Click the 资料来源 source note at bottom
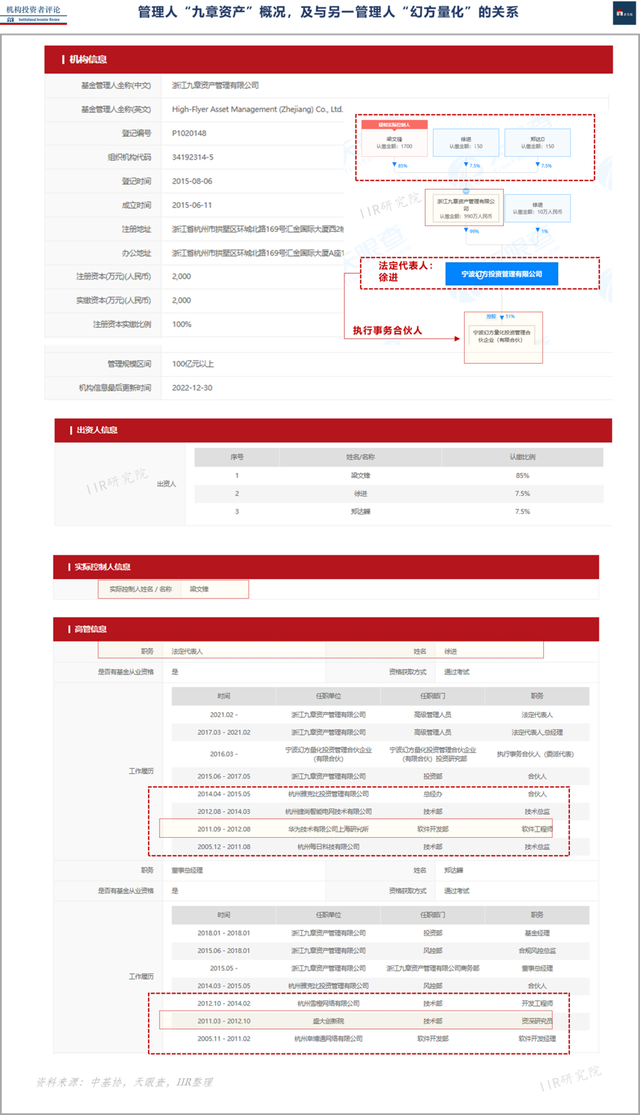The image size is (640, 1115). pyautogui.click(x=125, y=1082)
